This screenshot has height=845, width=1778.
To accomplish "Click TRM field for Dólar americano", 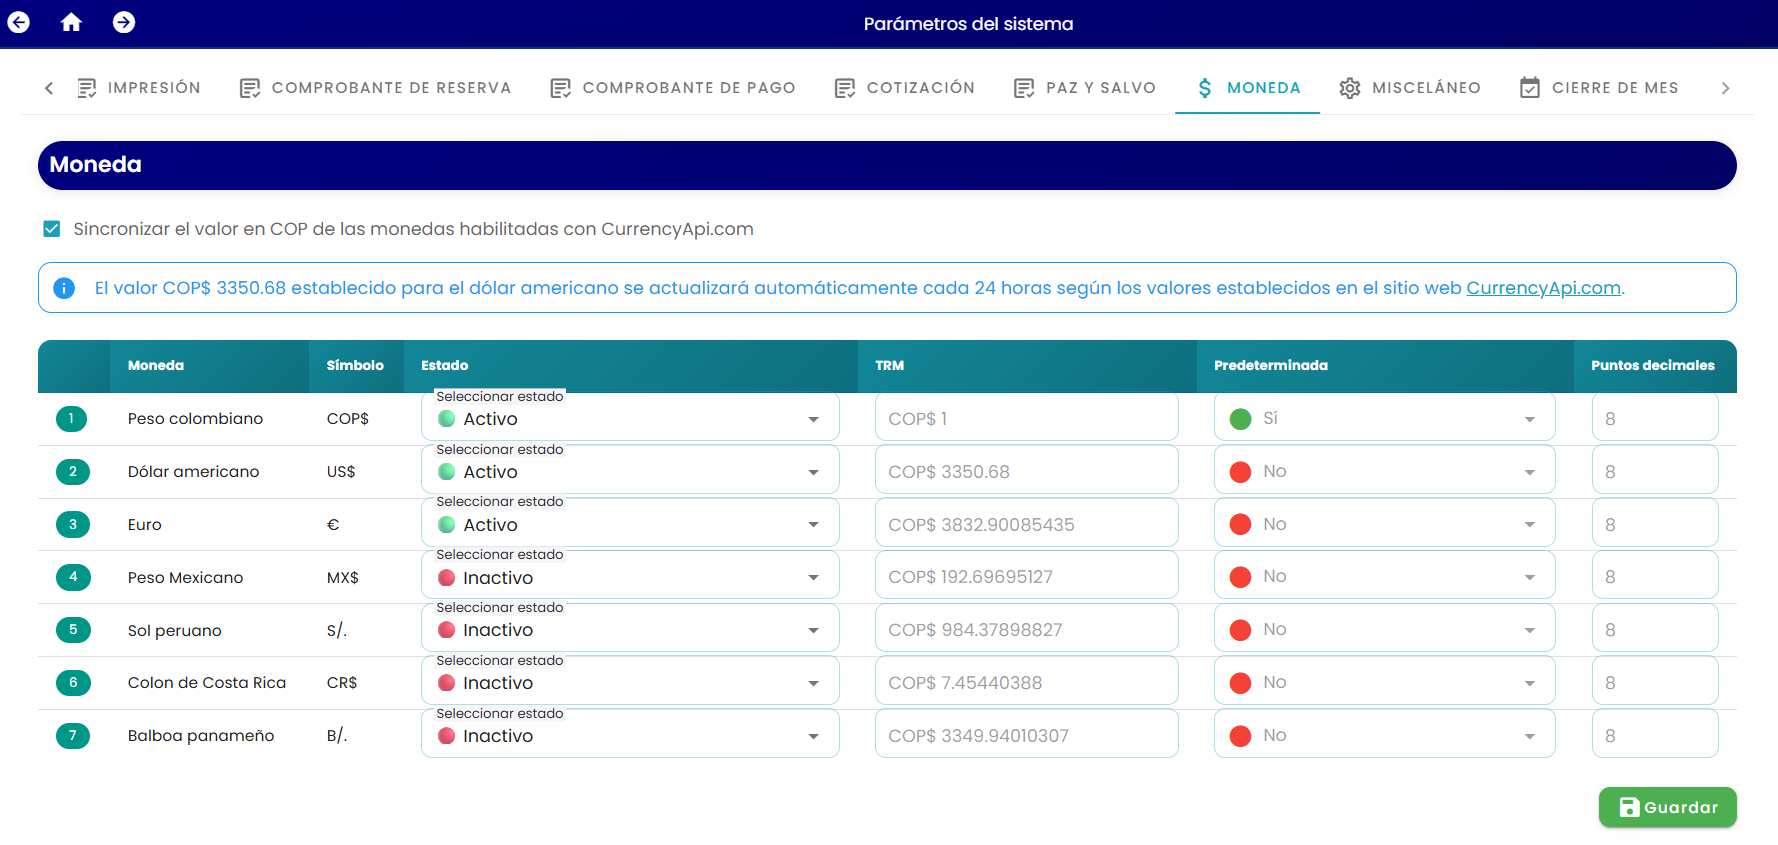I will pyautogui.click(x=1026, y=471).
